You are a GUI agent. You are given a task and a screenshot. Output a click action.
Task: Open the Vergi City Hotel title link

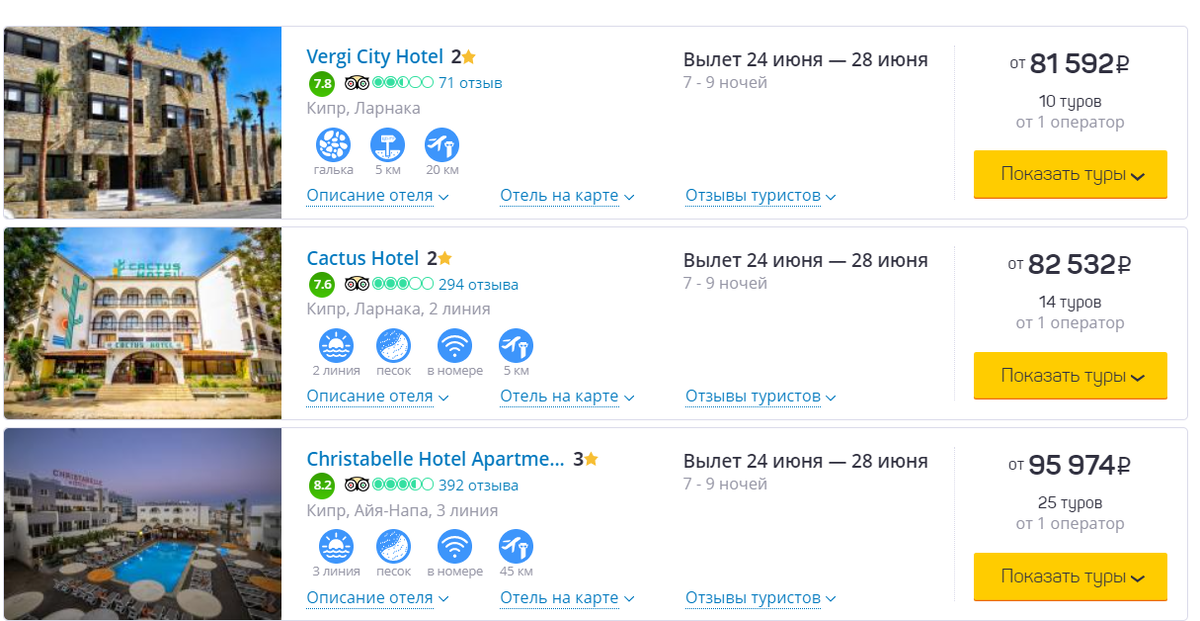[375, 57]
